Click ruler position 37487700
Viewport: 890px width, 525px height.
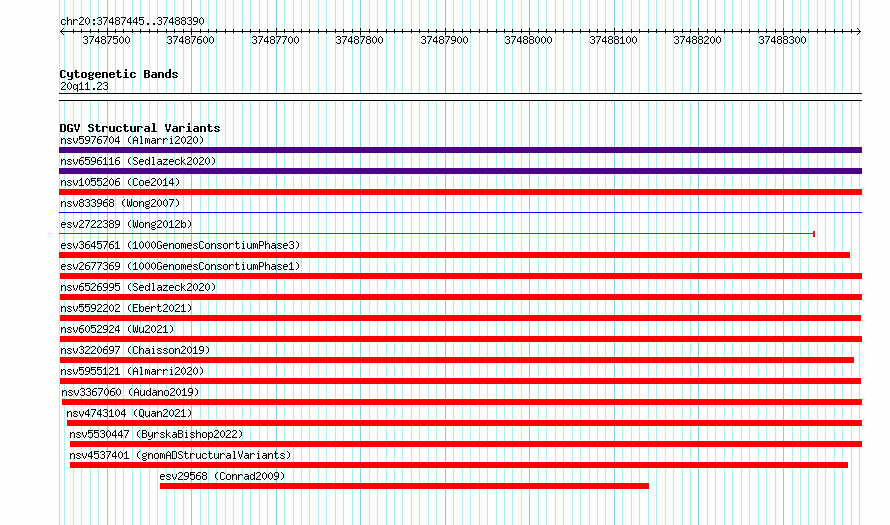[275, 40]
